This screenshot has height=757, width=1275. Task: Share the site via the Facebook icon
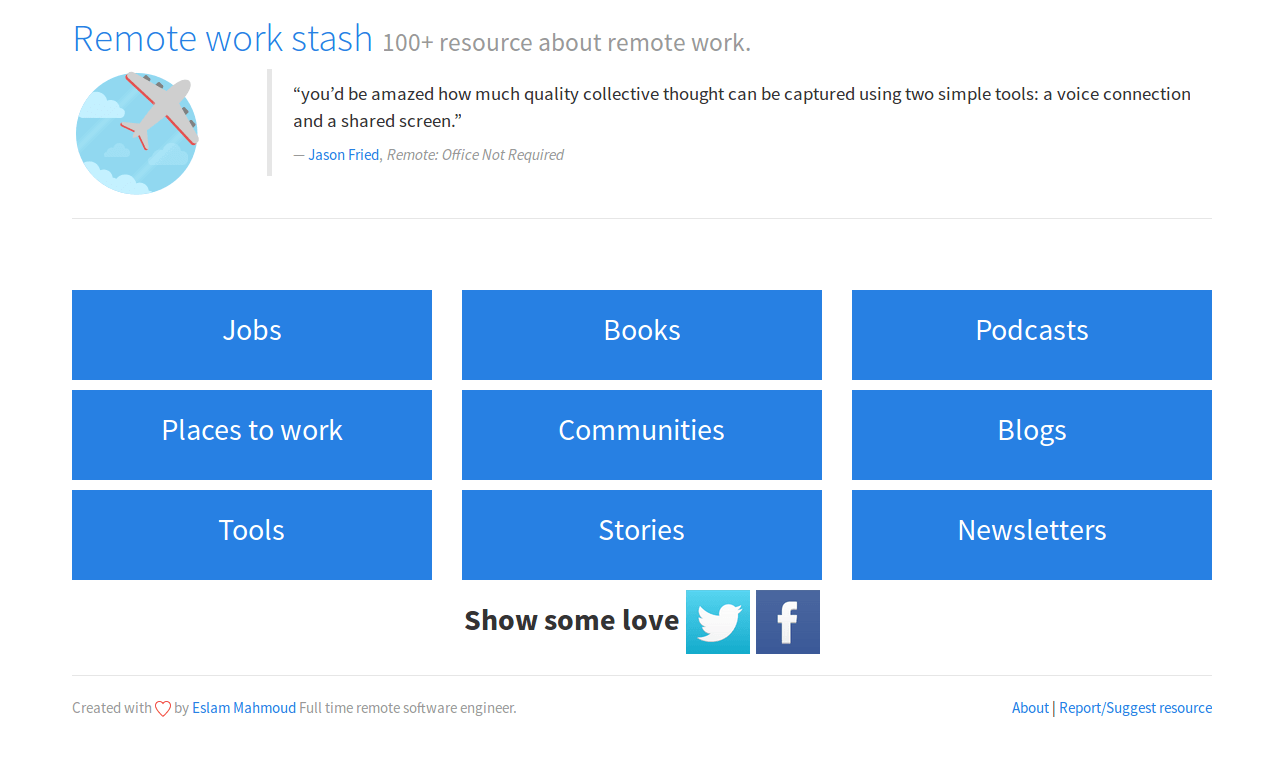[787, 621]
